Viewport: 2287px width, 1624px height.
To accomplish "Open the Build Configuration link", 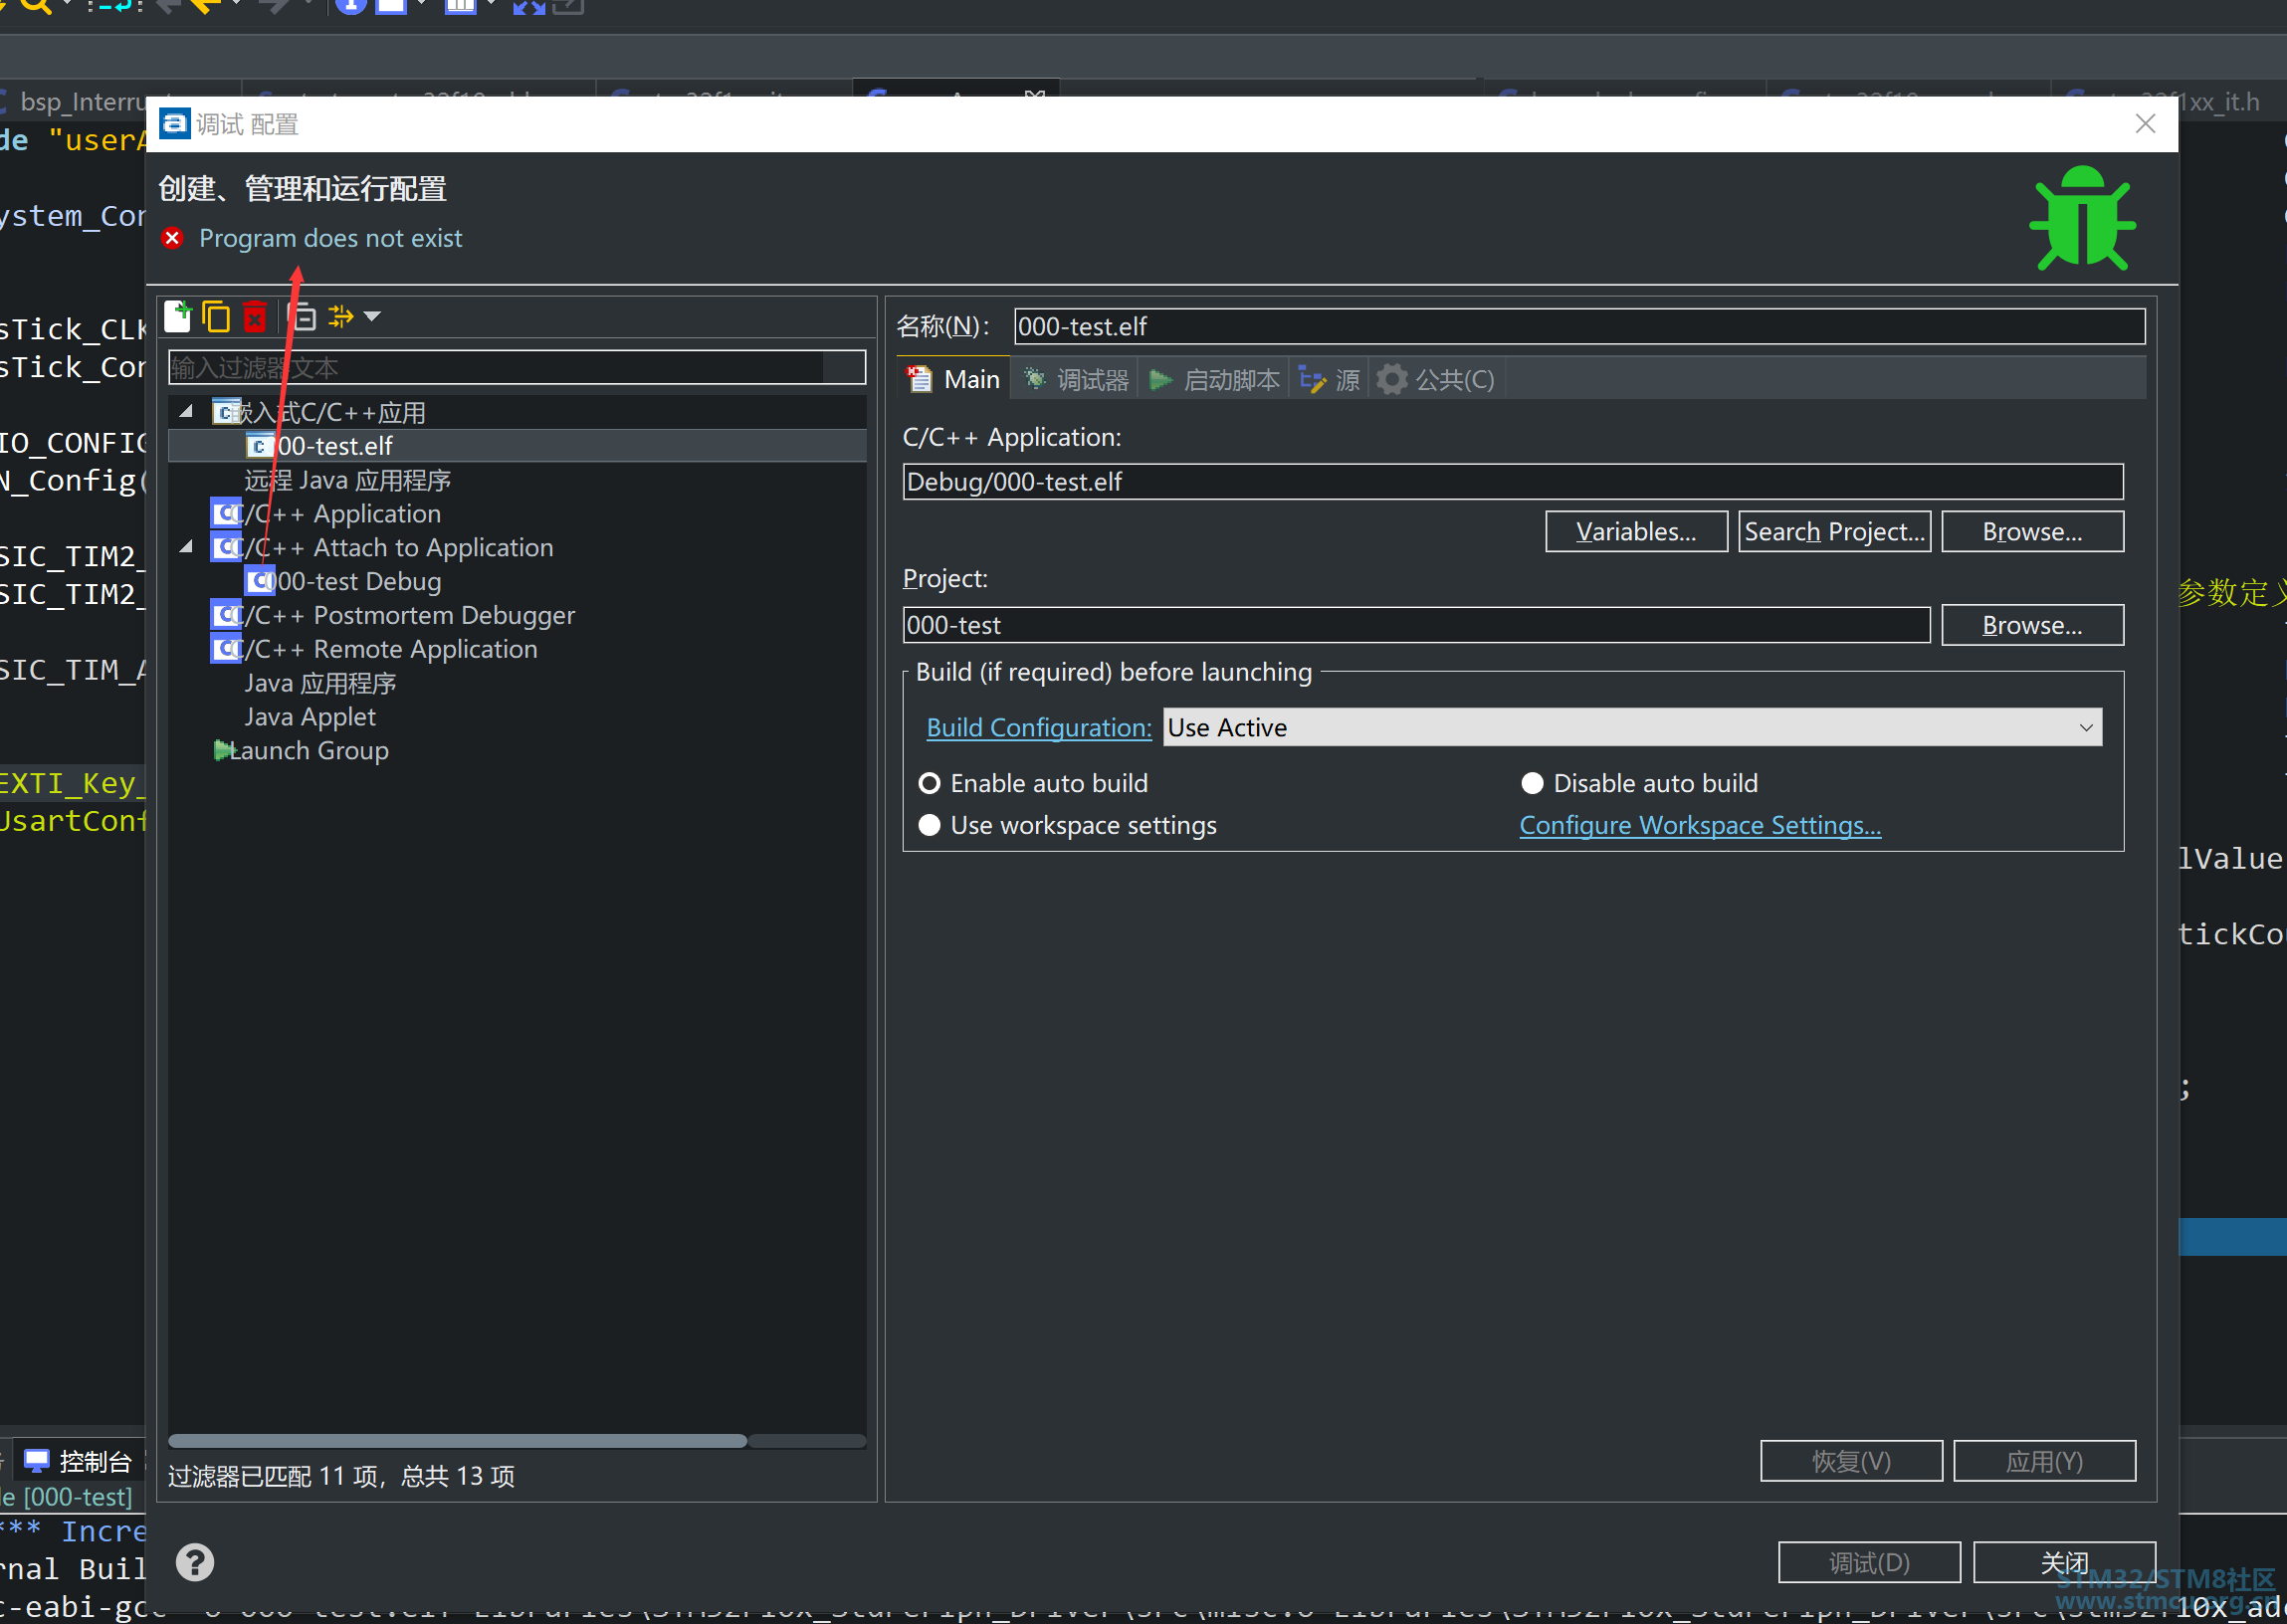I will 1039,727.
